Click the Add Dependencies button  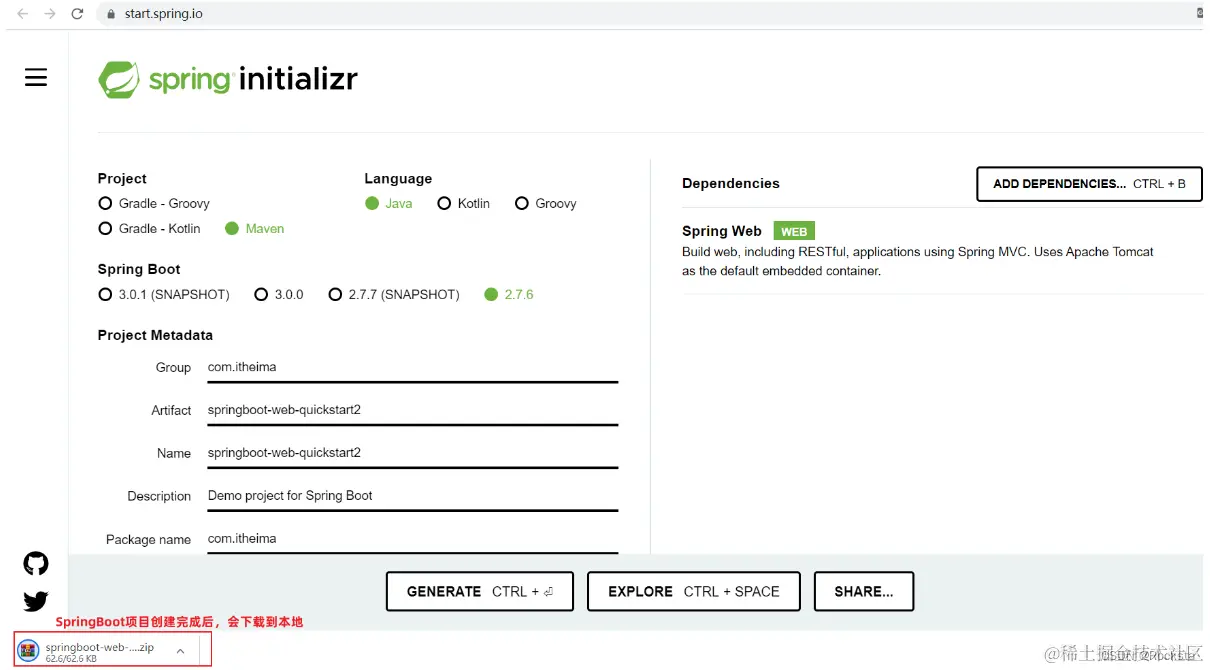[x=1089, y=184]
